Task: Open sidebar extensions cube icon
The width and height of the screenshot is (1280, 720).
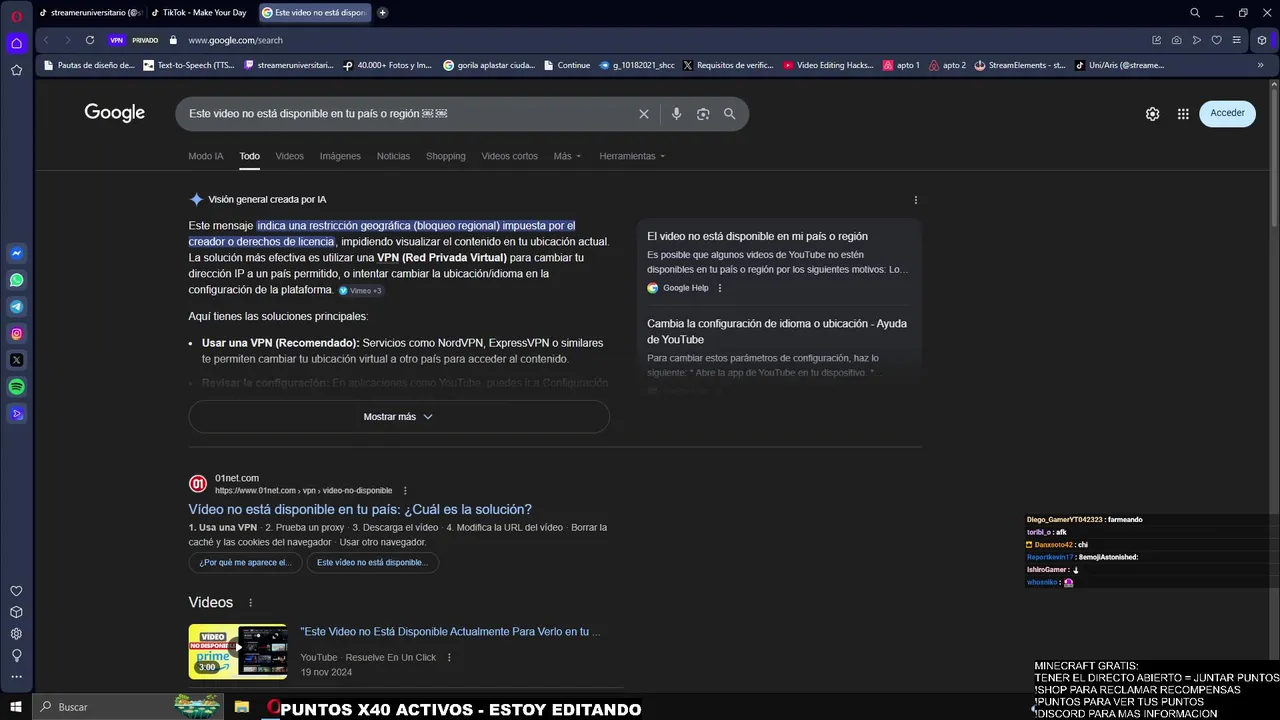Action: pyautogui.click(x=16, y=612)
